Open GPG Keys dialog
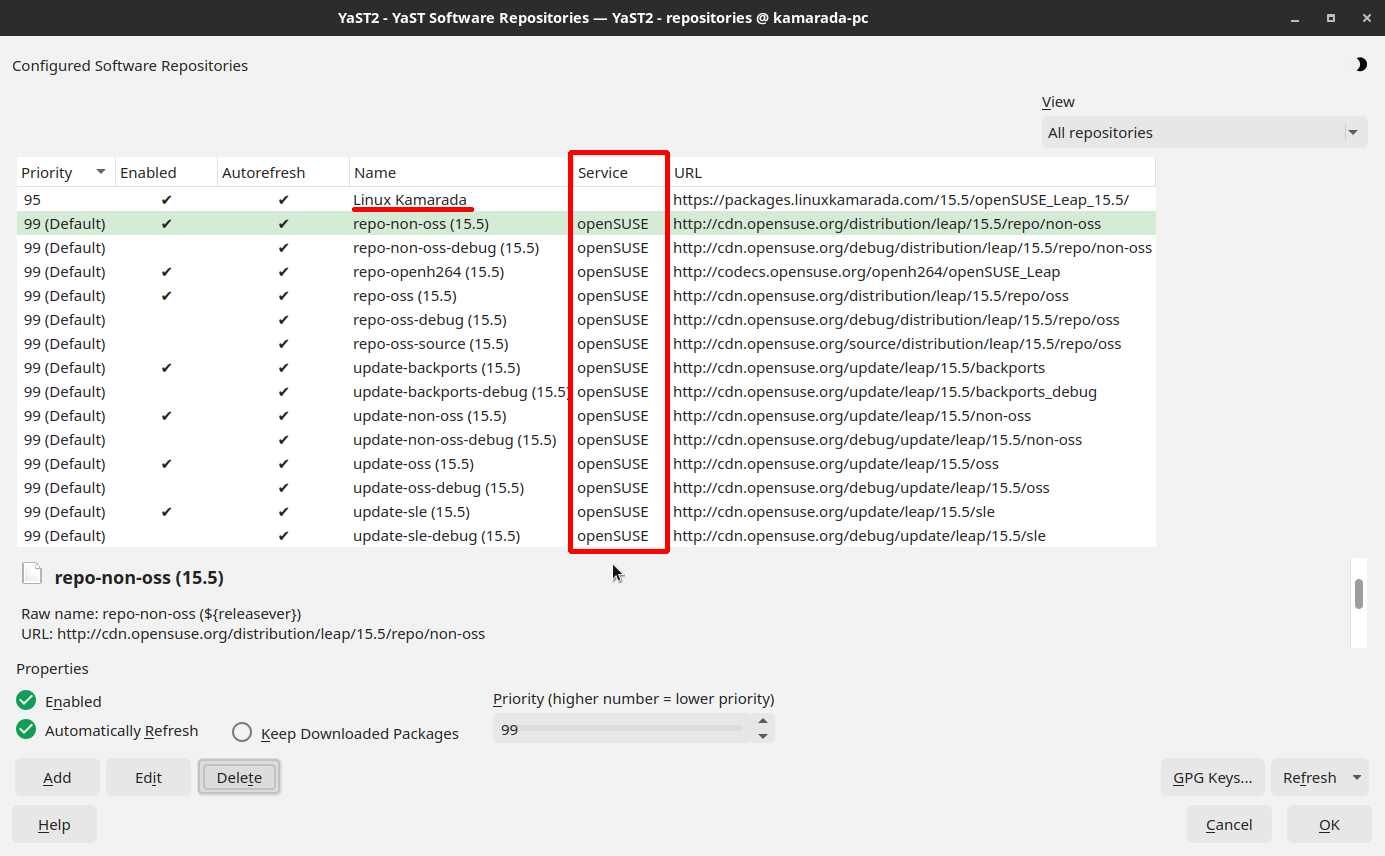 [1213, 777]
